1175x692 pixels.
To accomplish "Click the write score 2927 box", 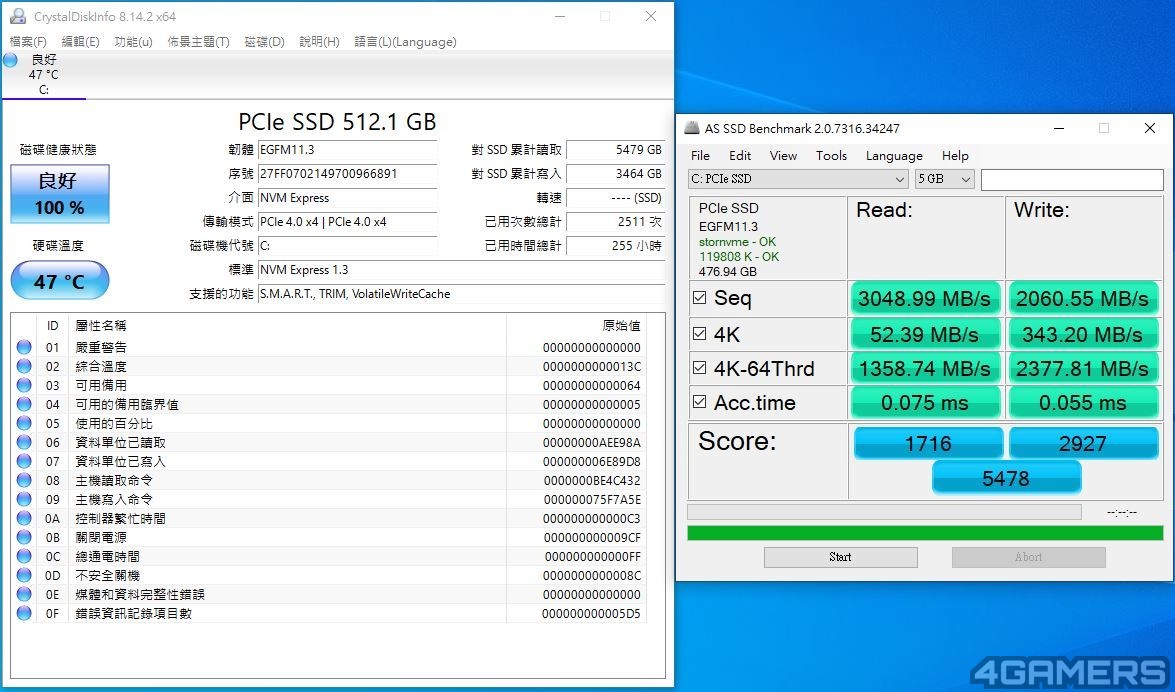I will (x=1083, y=443).
